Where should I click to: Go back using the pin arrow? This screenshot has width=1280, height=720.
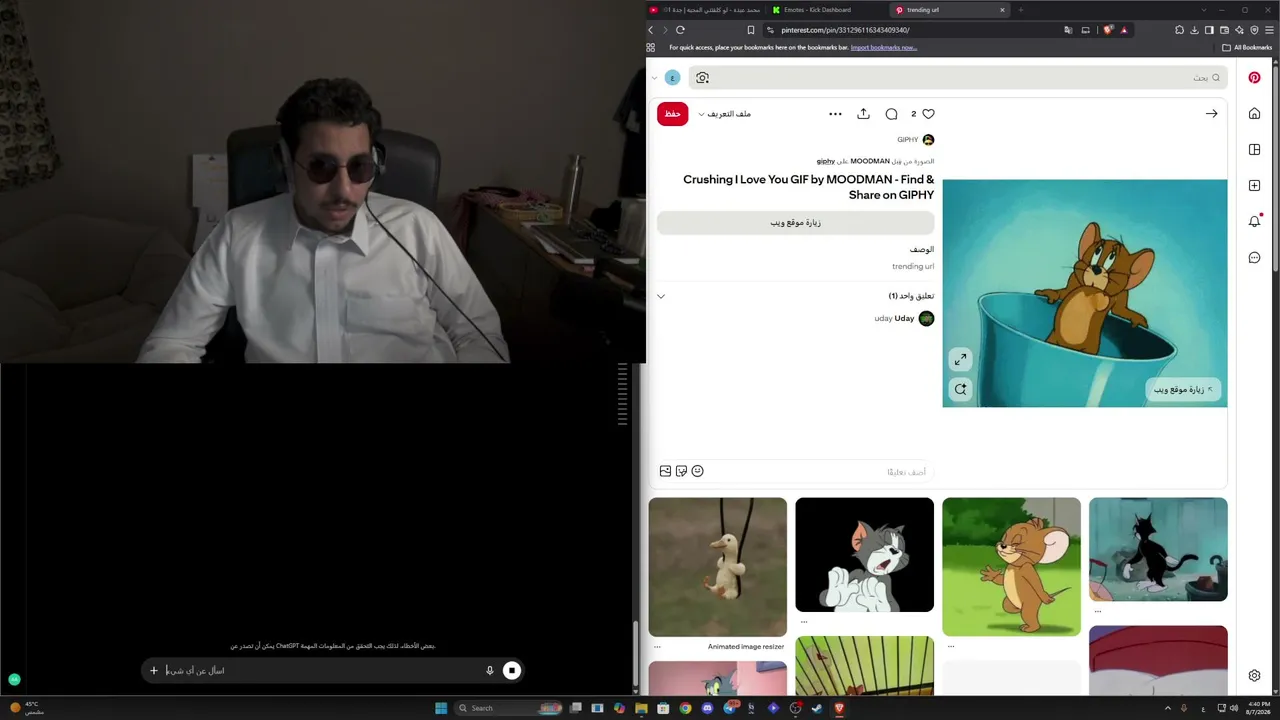click(1211, 114)
